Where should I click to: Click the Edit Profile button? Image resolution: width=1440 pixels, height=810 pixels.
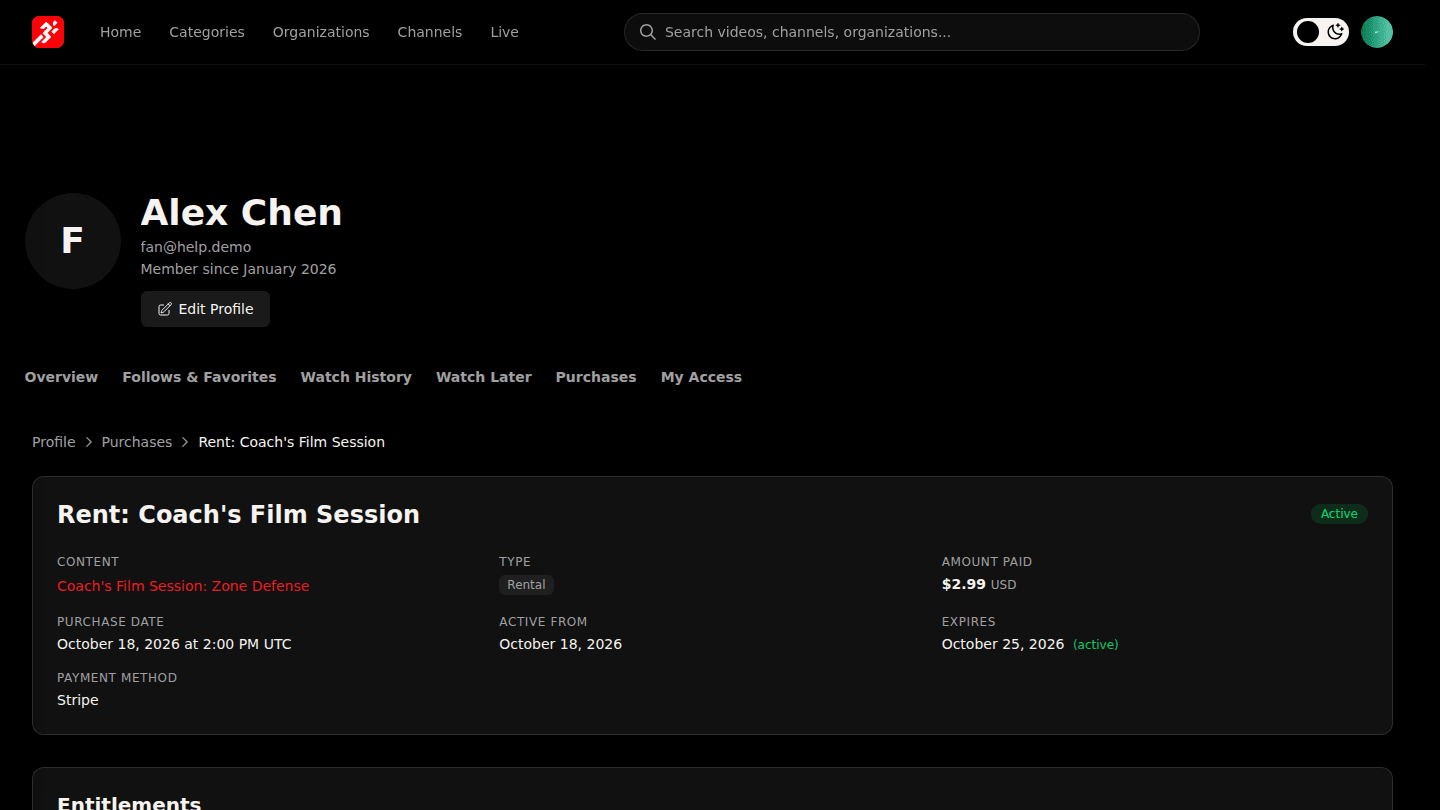(205, 309)
